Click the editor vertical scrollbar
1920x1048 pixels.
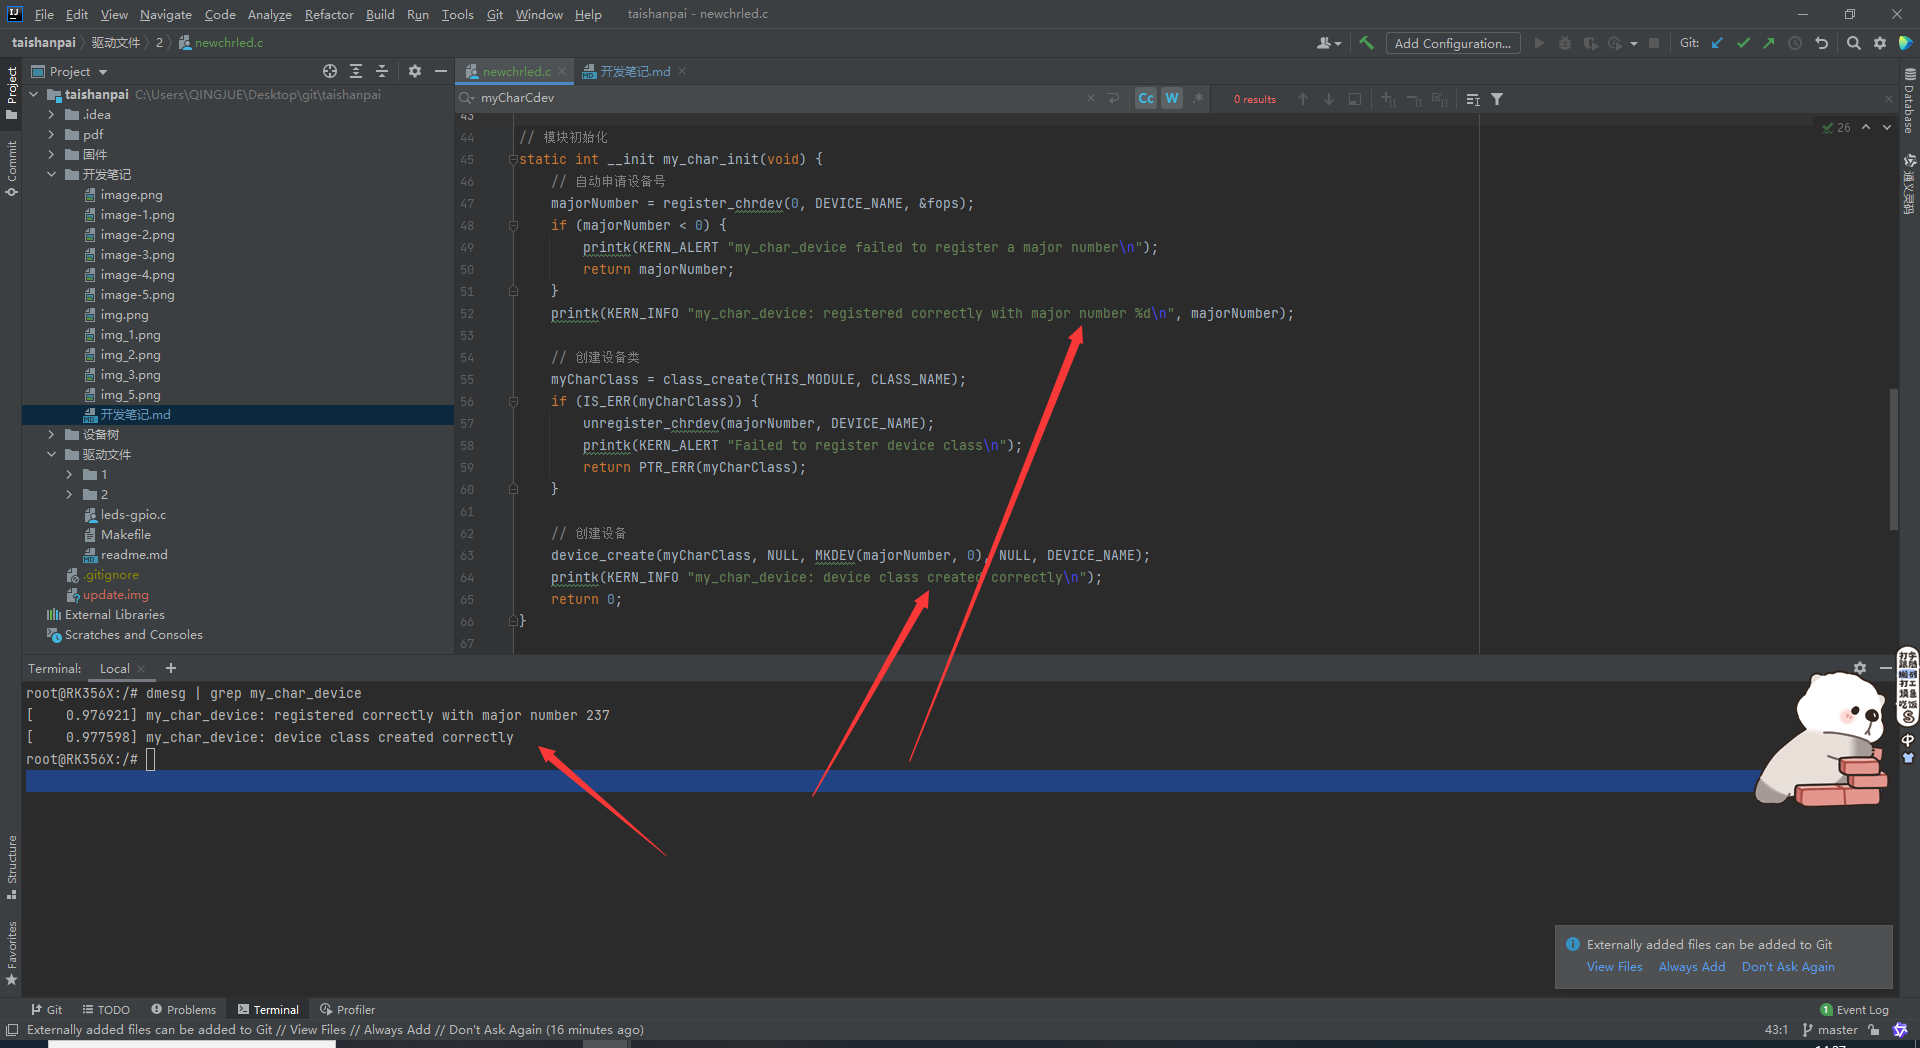pos(1893,460)
